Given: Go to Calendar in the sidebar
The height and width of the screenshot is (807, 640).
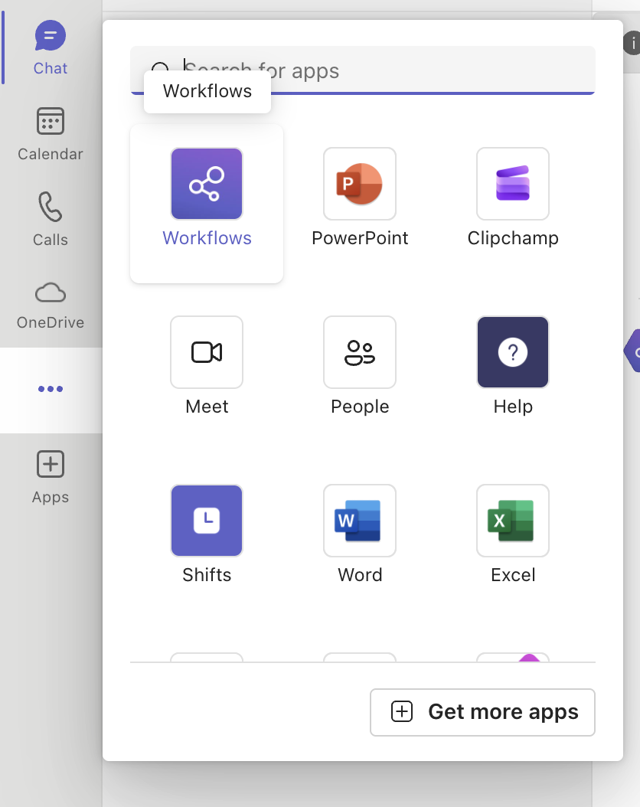Looking at the screenshot, I should (50, 134).
